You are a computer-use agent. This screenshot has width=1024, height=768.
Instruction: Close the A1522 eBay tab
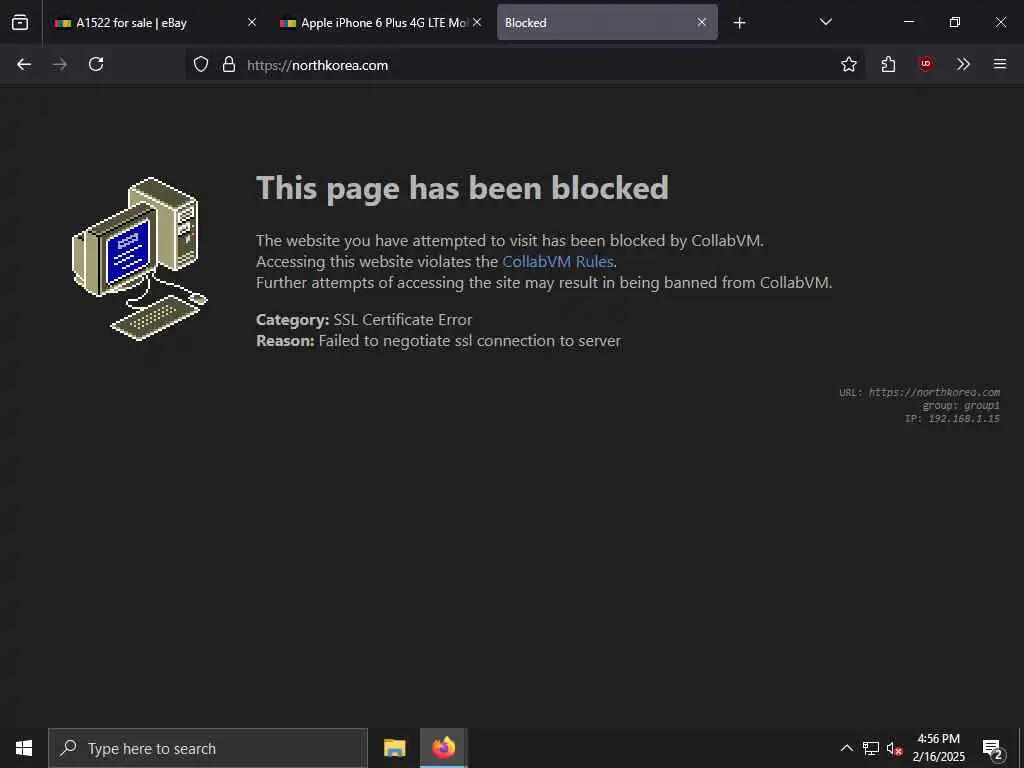tap(252, 22)
